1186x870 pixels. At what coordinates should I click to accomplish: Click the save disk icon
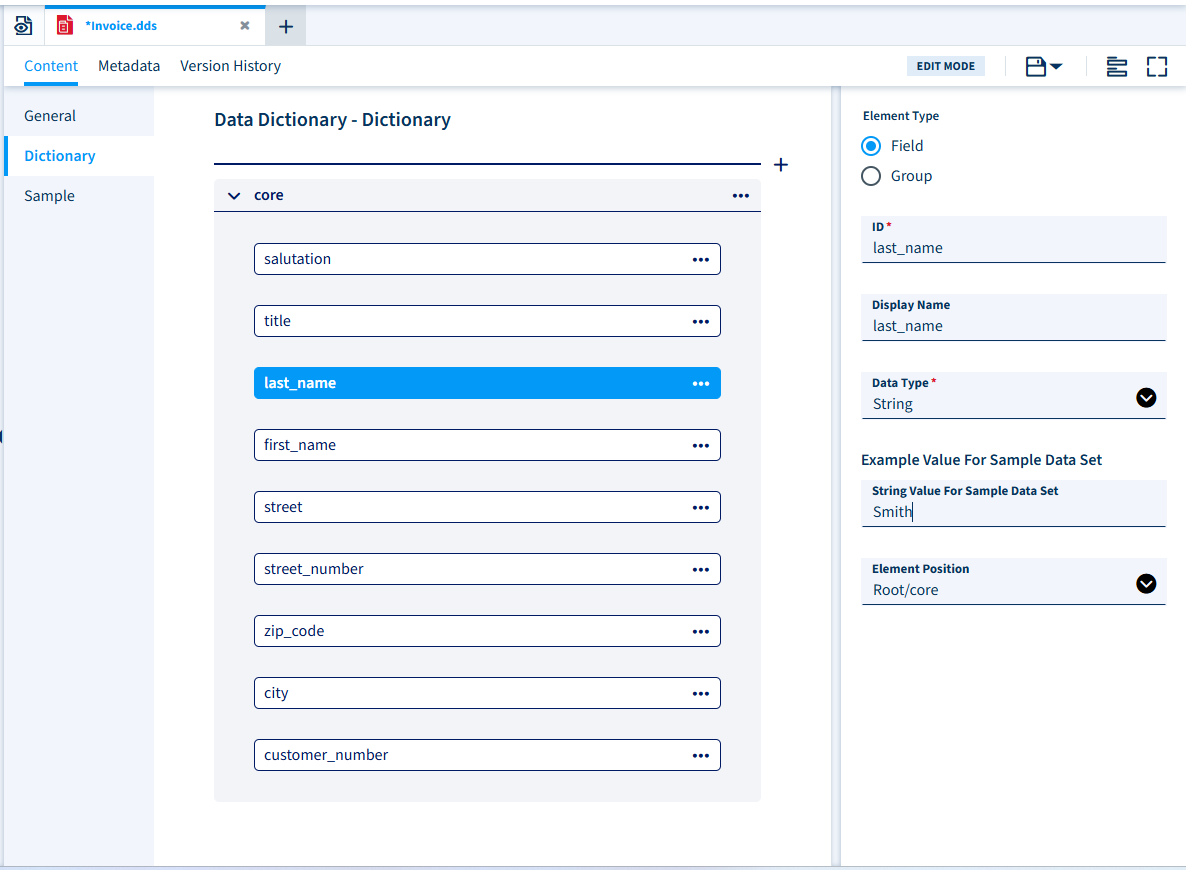click(x=1035, y=67)
